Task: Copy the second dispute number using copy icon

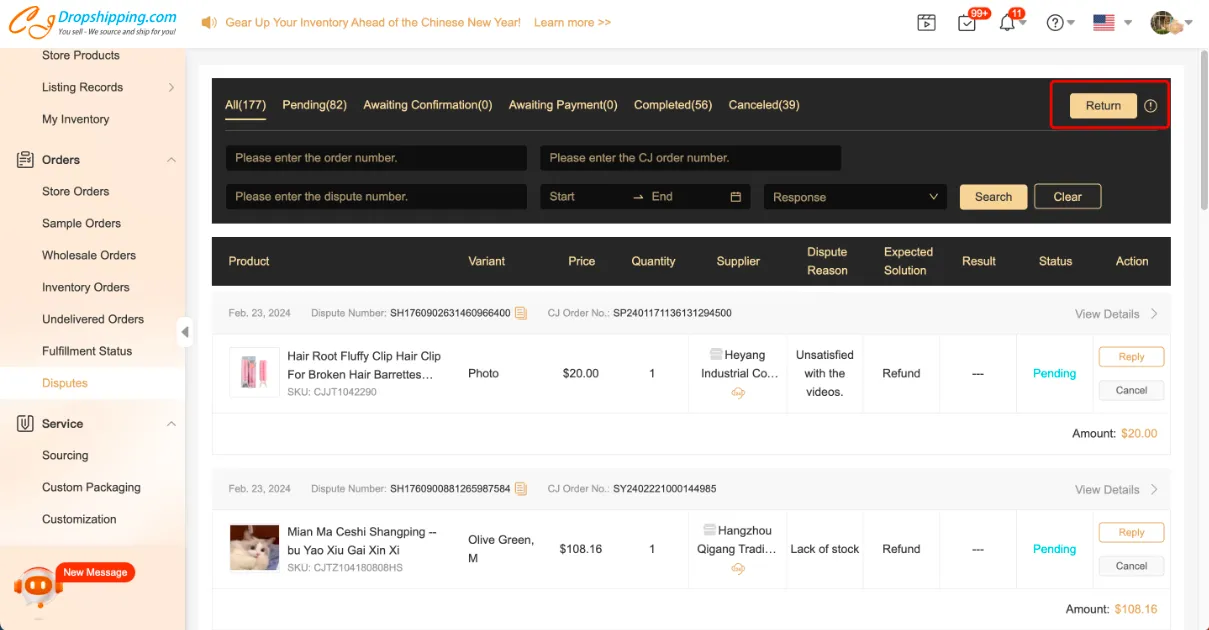Action: 521,489
